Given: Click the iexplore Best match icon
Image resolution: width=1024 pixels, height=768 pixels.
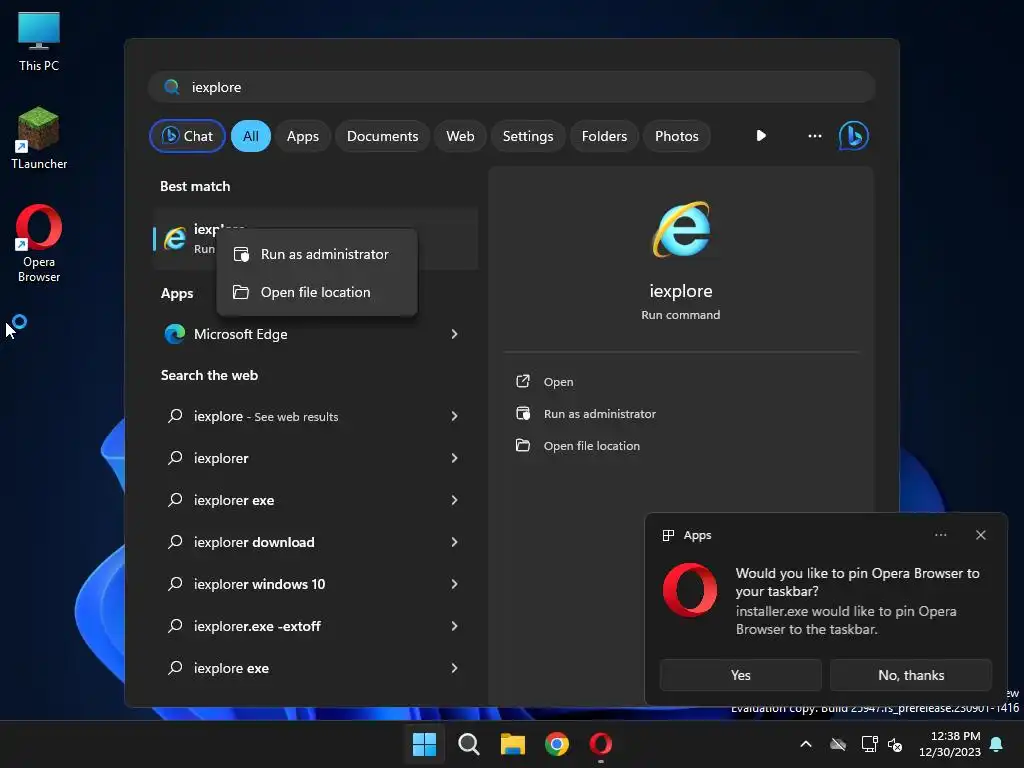Looking at the screenshot, I should point(174,238).
